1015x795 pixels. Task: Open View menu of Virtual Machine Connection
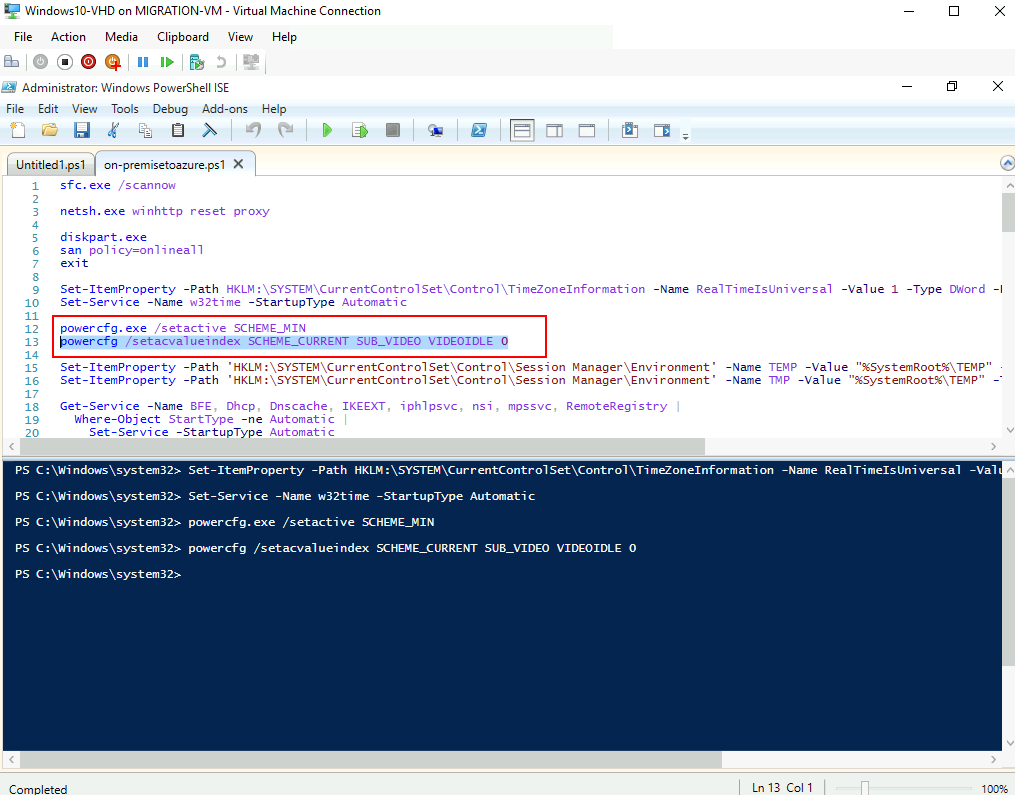[x=240, y=37]
